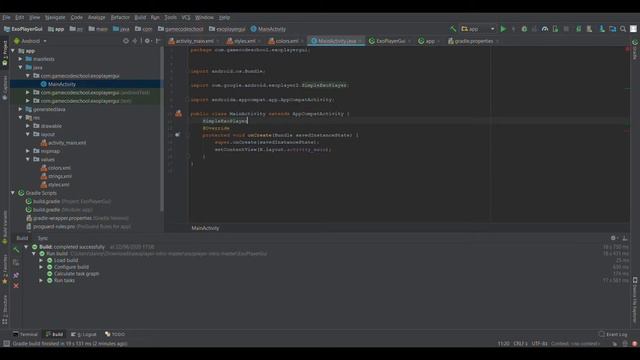
Task: Click the search magnifier in main toolbar
Action: point(623,29)
